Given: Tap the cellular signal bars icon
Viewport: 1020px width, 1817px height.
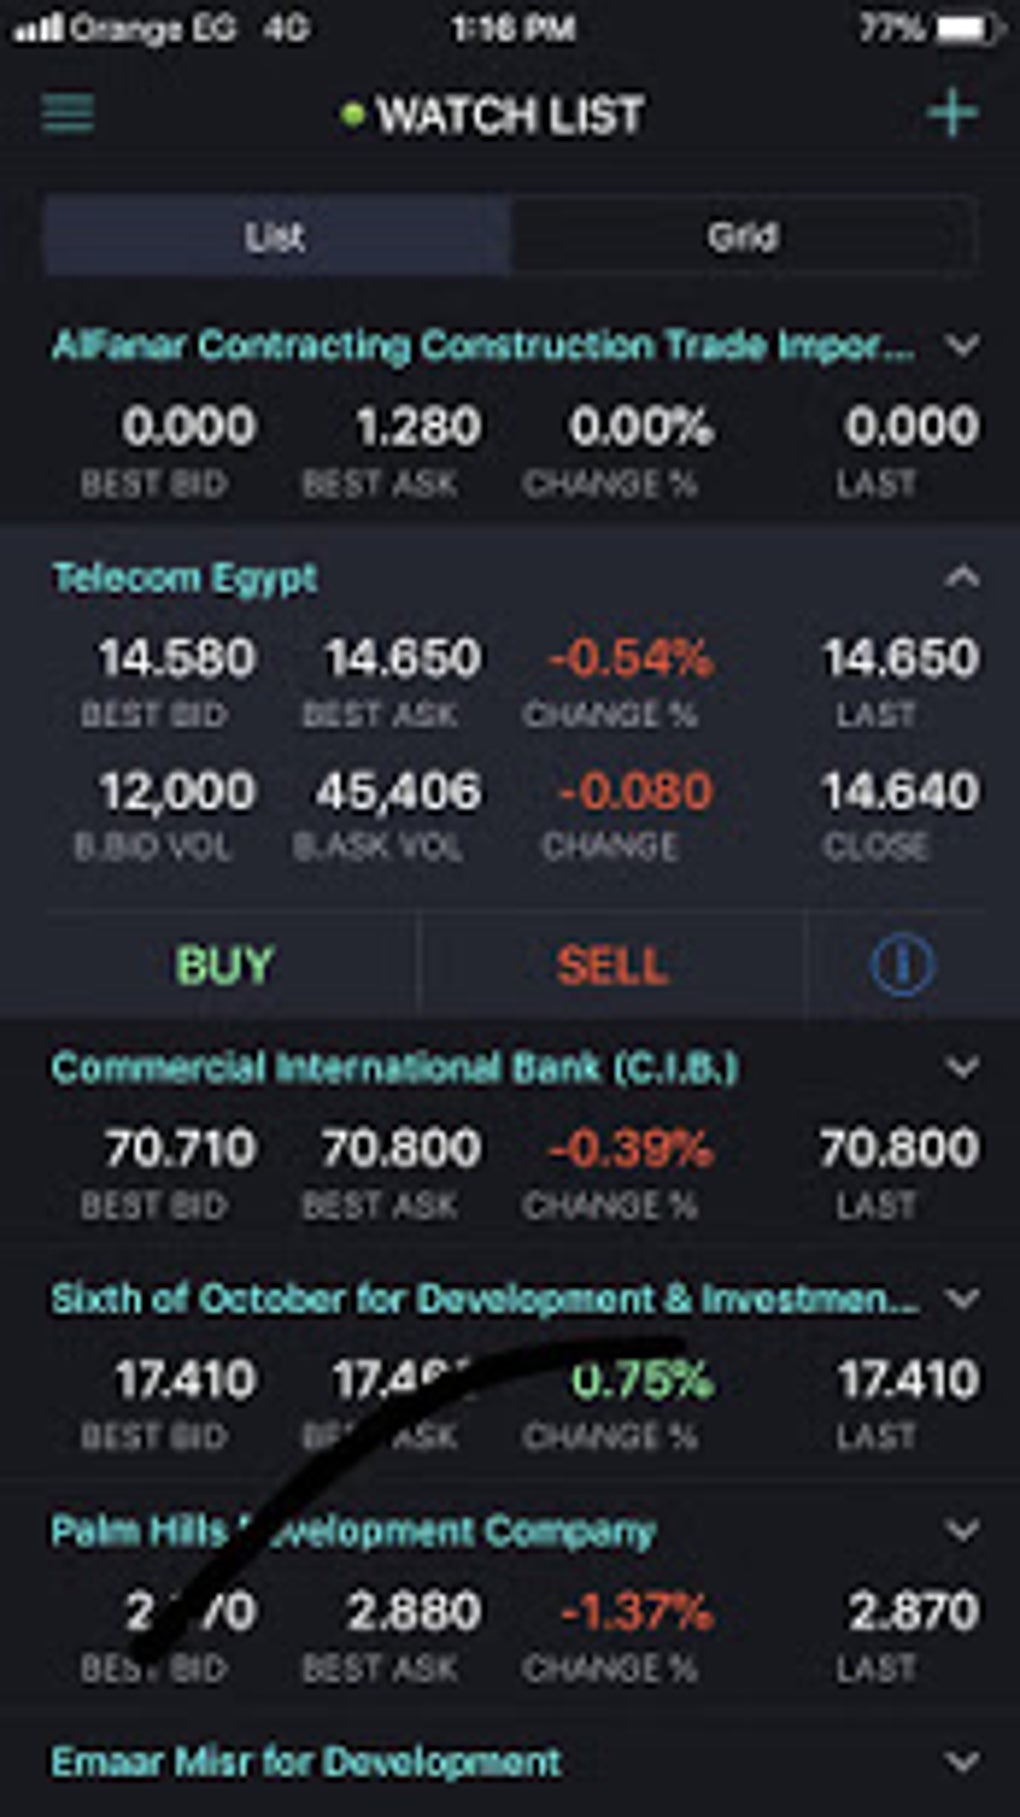Looking at the screenshot, I should tap(38, 29).
